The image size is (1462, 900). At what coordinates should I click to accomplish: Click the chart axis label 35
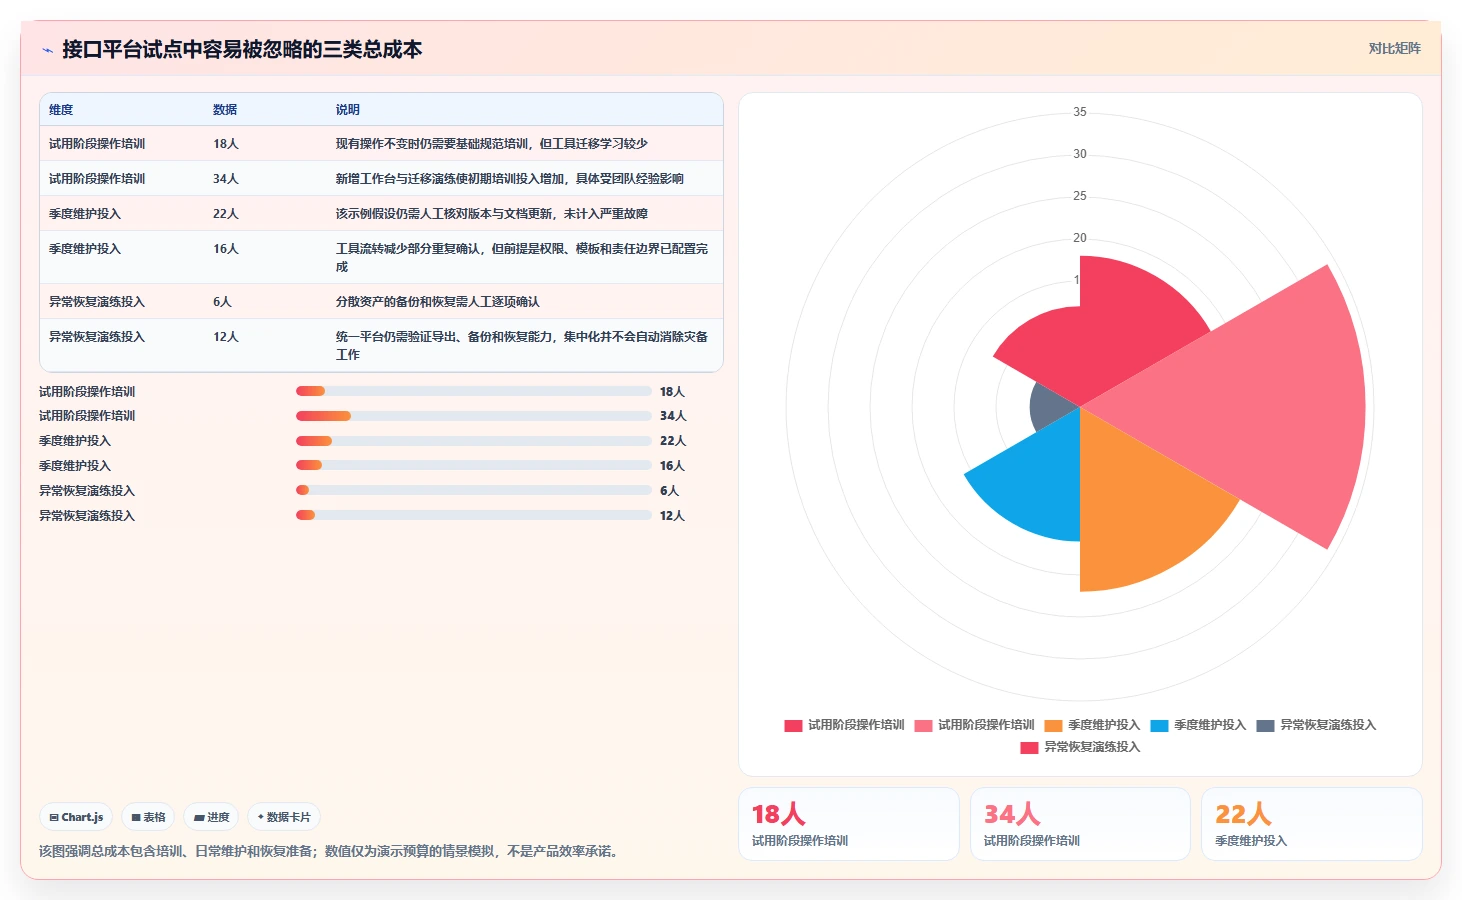1080,112
